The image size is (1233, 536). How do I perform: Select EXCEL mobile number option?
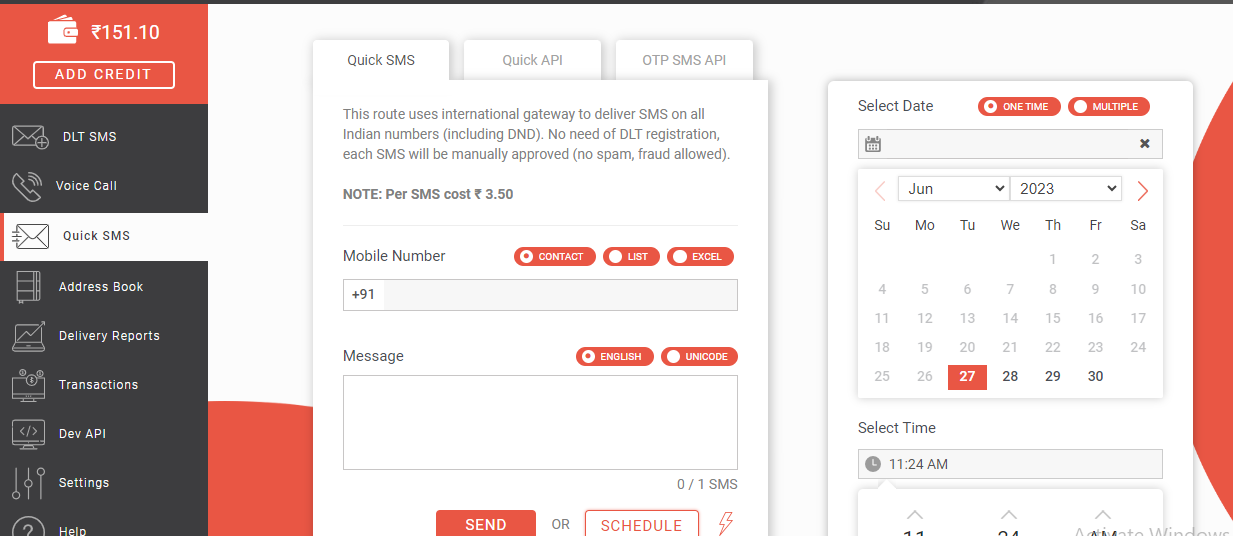(x=700, y=257)
